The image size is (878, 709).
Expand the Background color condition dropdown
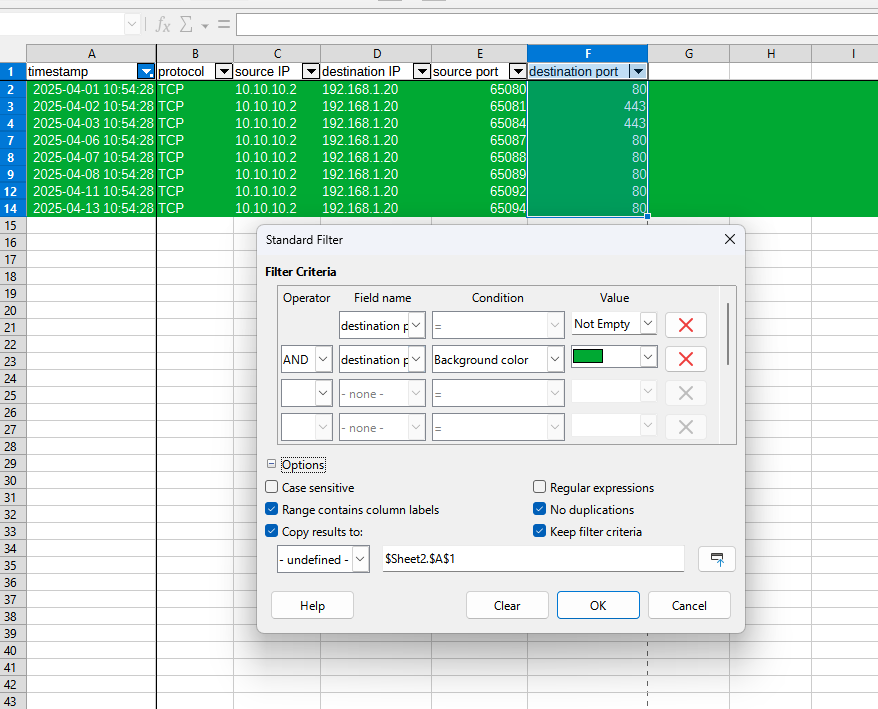pos(554,360)
